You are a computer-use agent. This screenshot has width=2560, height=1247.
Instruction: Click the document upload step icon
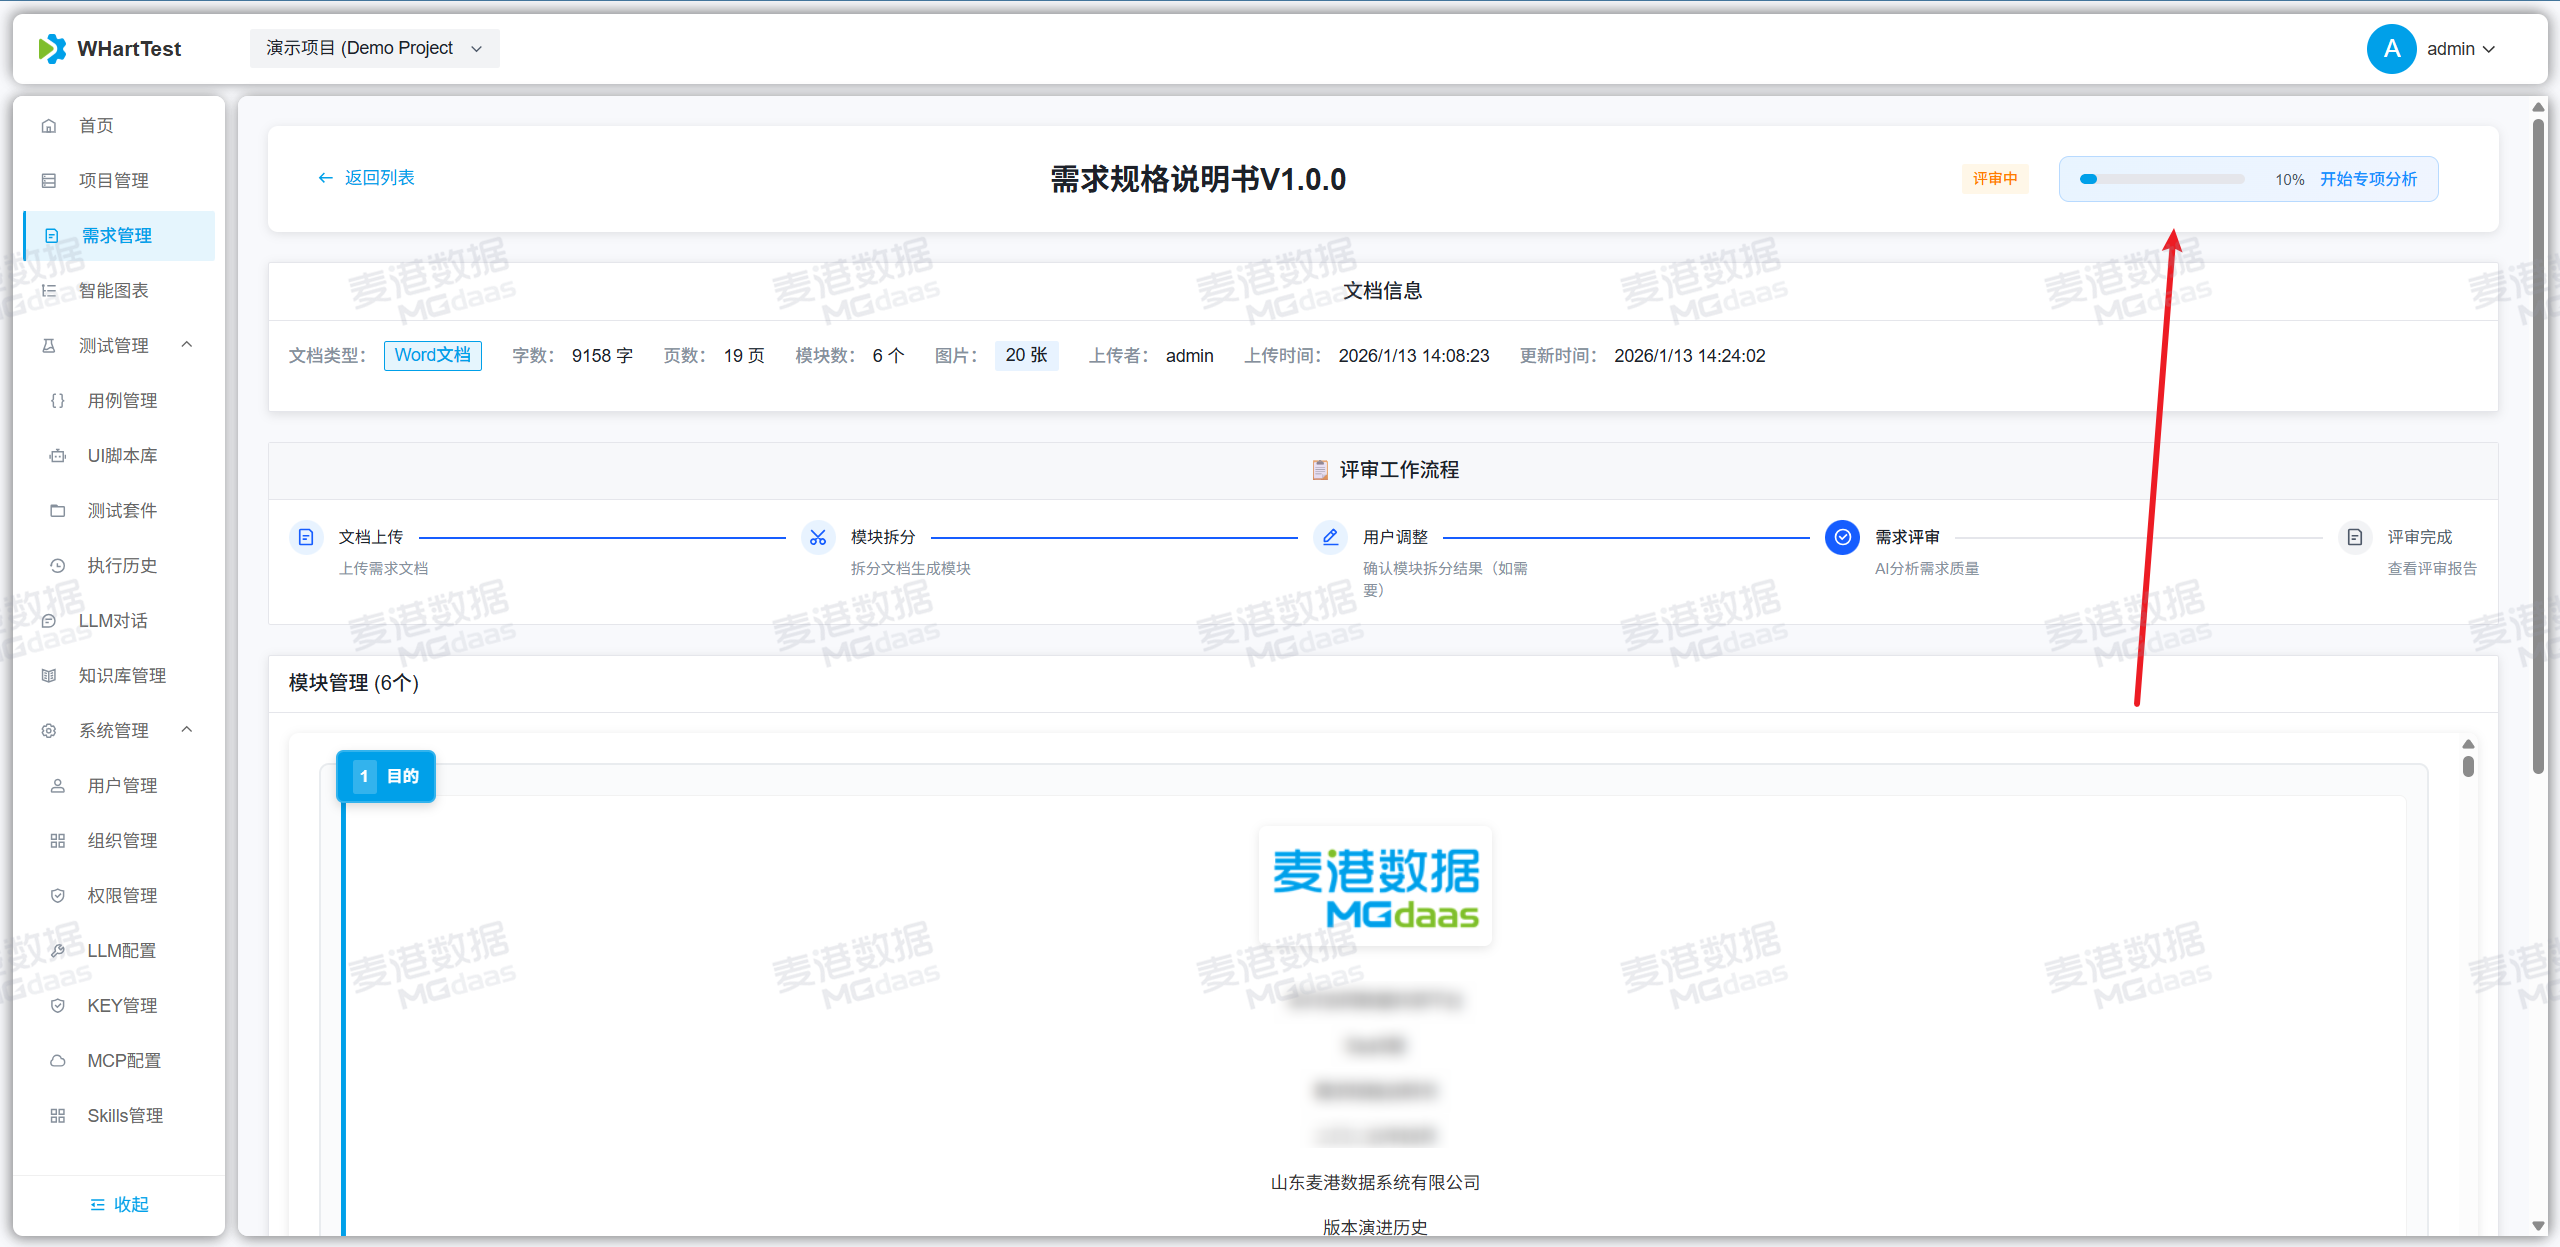pyautogui.click(x=306, y=538)
